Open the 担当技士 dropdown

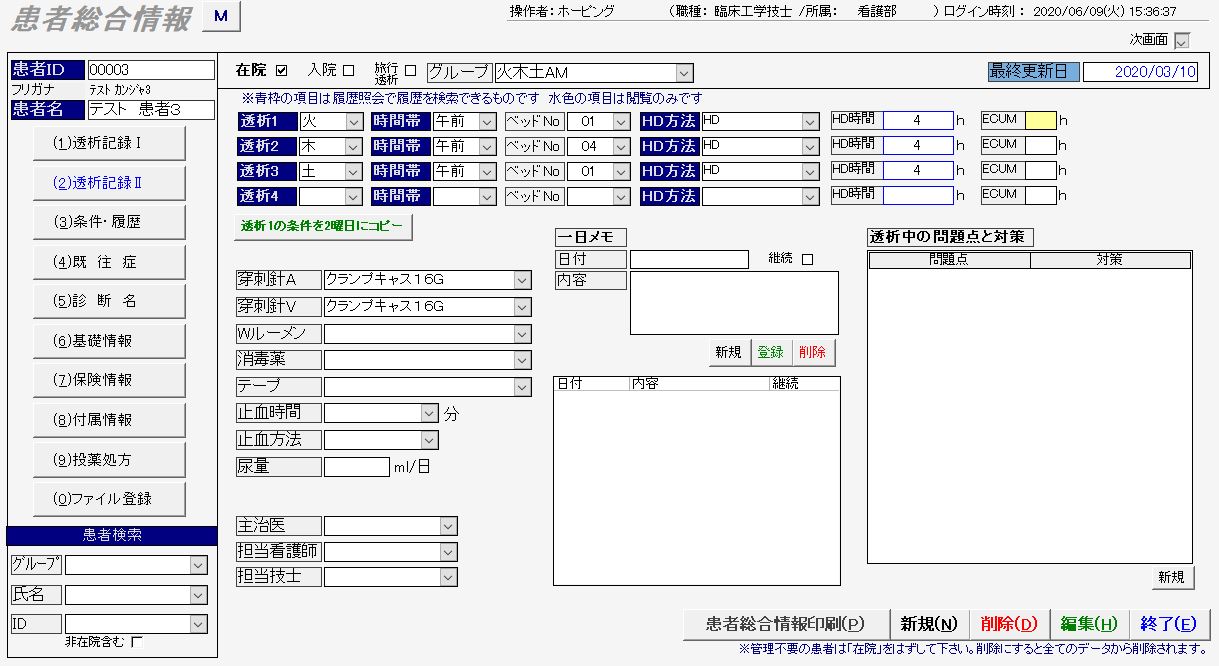[x=448, y=576]
